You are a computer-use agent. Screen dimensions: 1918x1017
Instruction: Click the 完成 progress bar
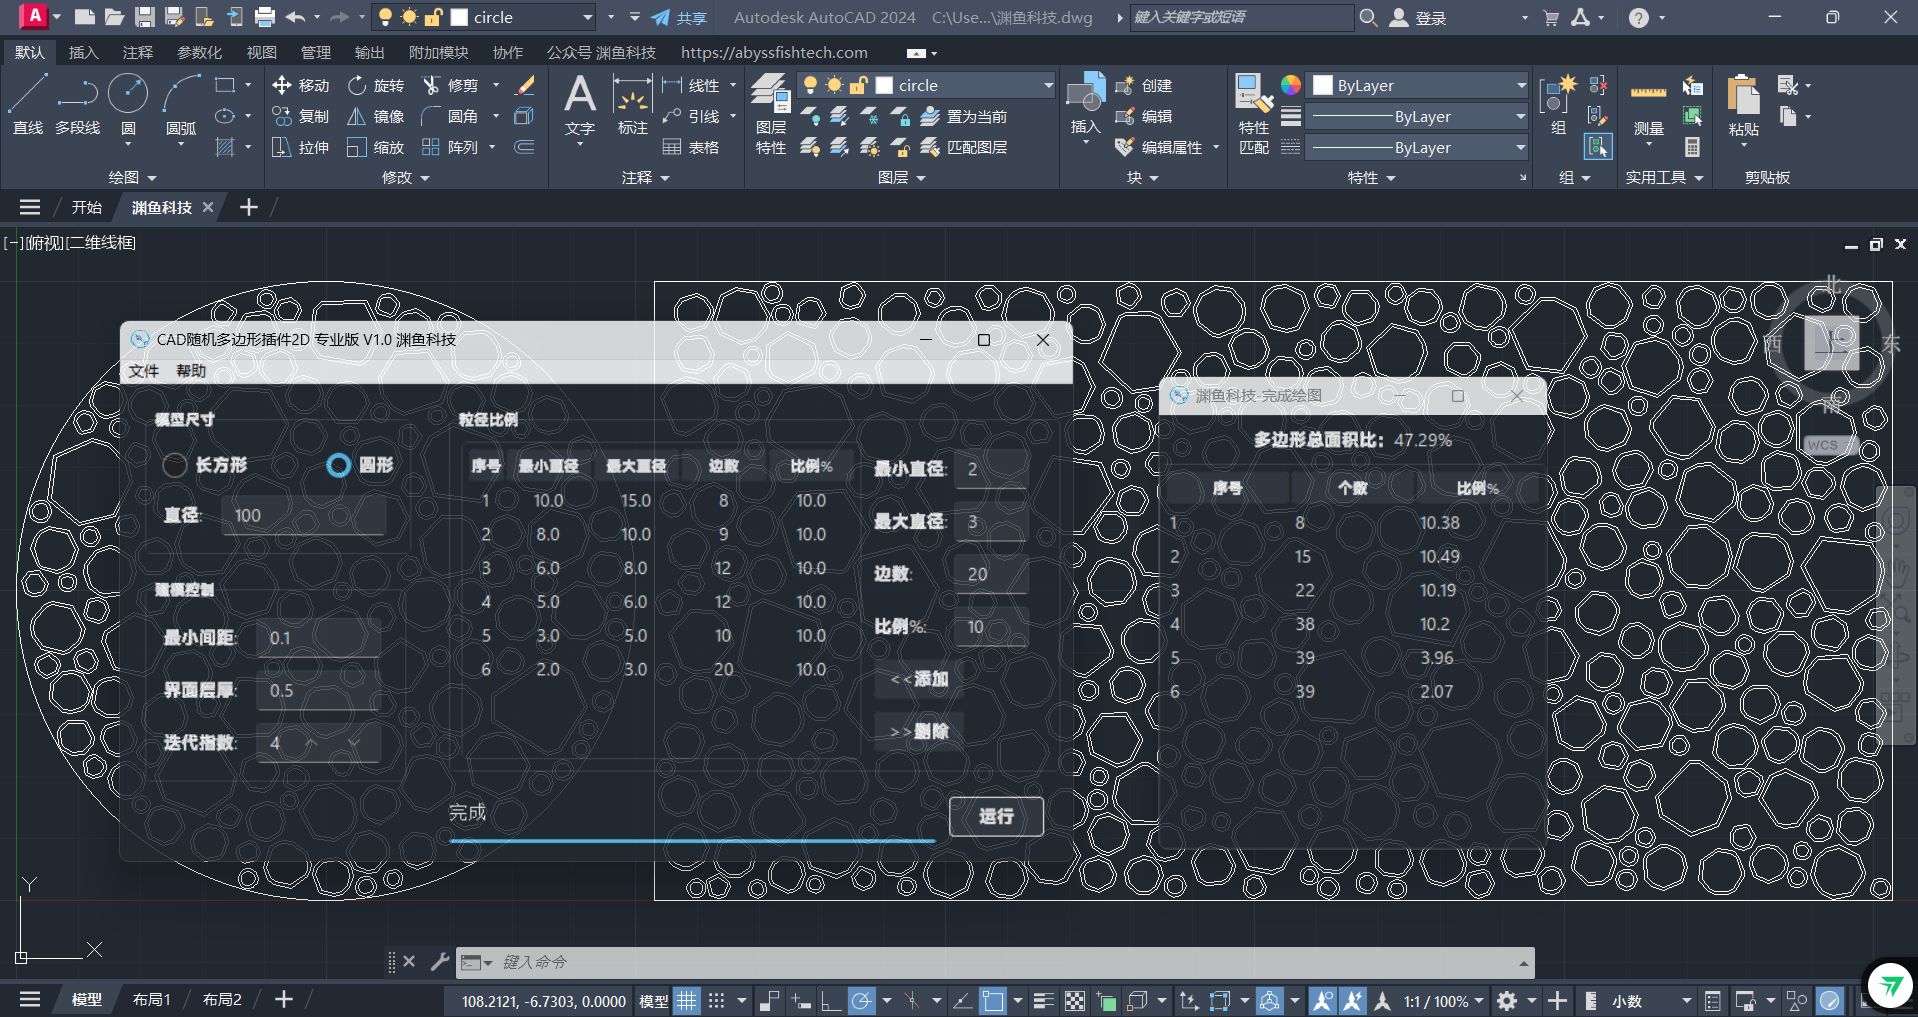point(692,841)
